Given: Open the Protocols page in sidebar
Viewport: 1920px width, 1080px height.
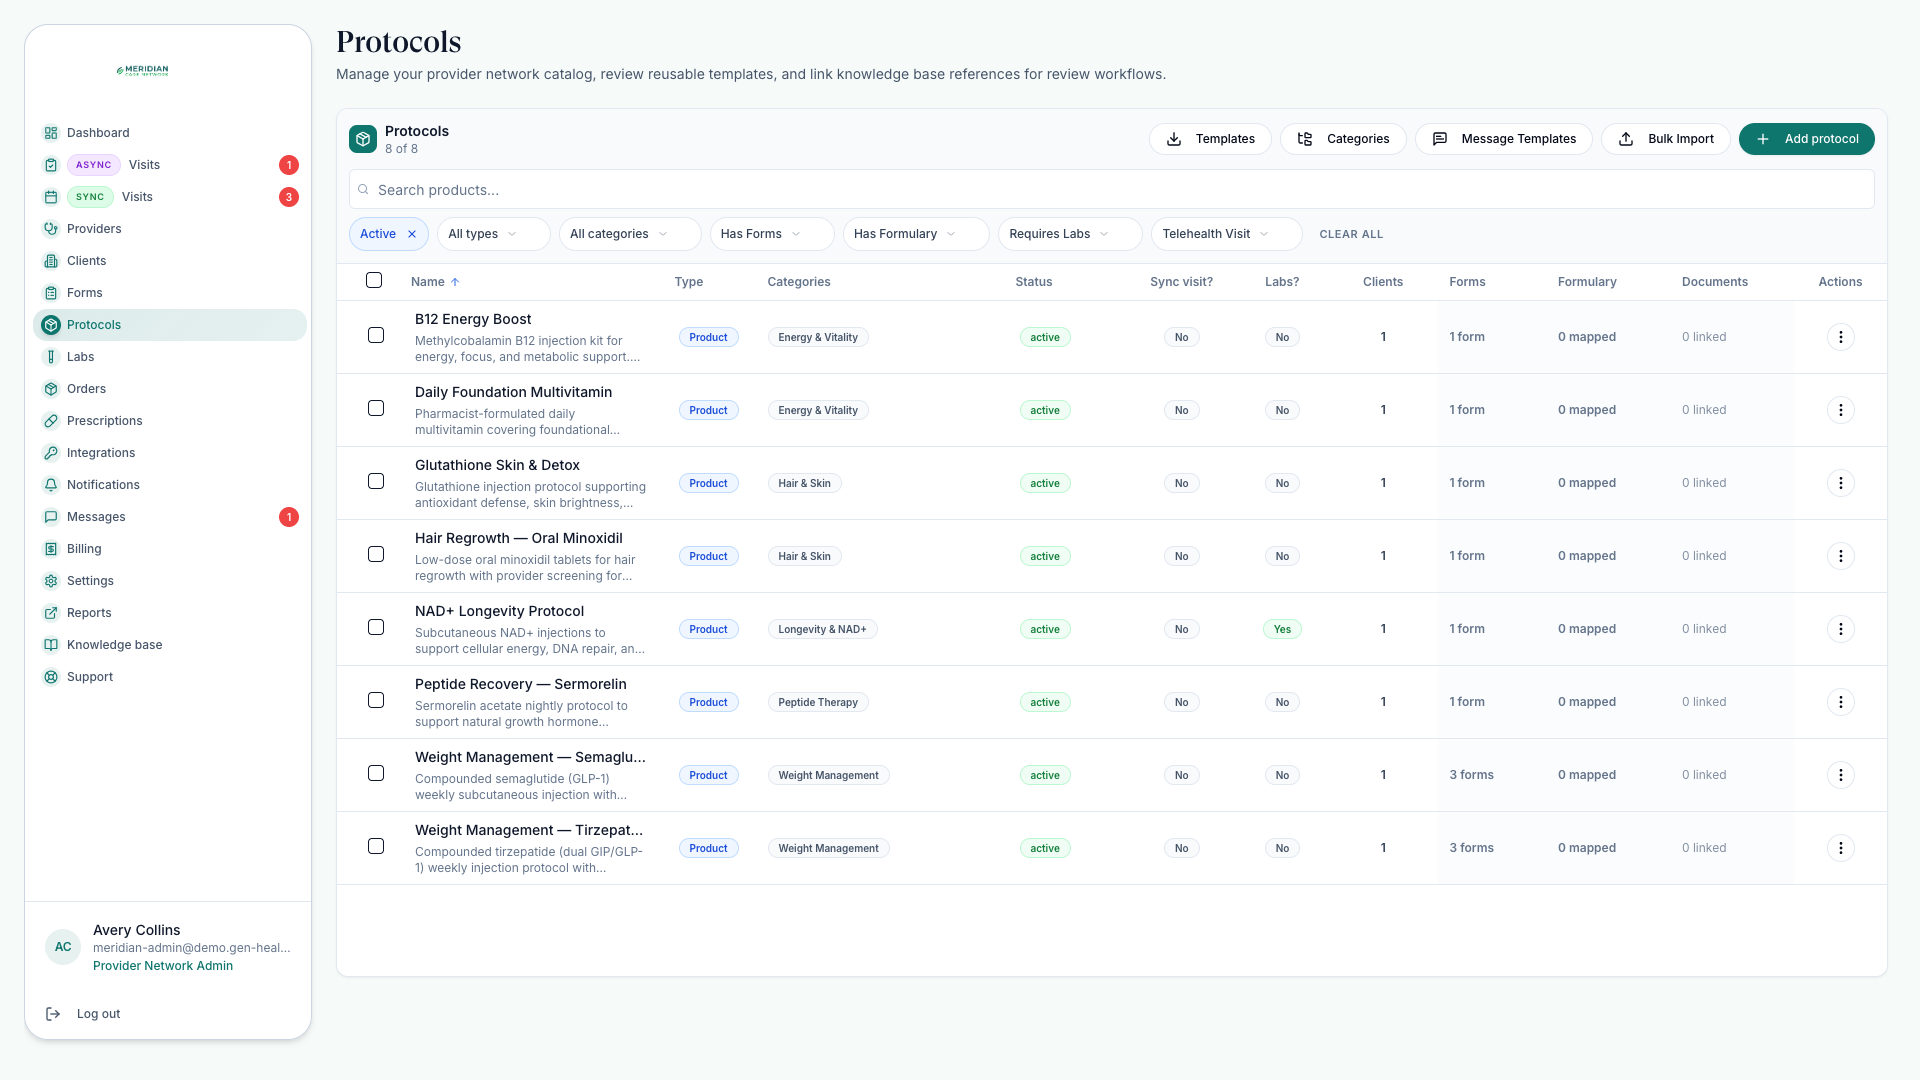Looking at the screenshot, I should 170,325.
